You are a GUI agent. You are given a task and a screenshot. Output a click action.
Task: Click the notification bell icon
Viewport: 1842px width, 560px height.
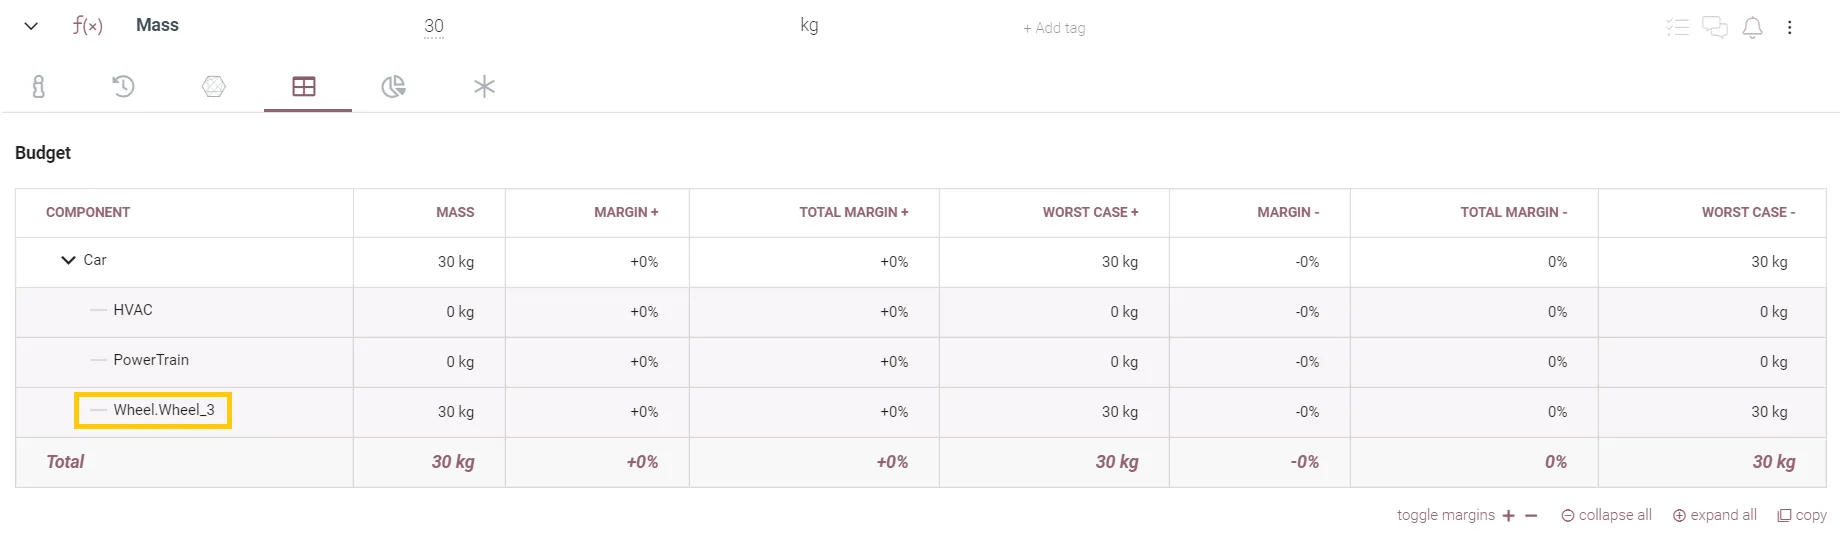click(1752, 28)
